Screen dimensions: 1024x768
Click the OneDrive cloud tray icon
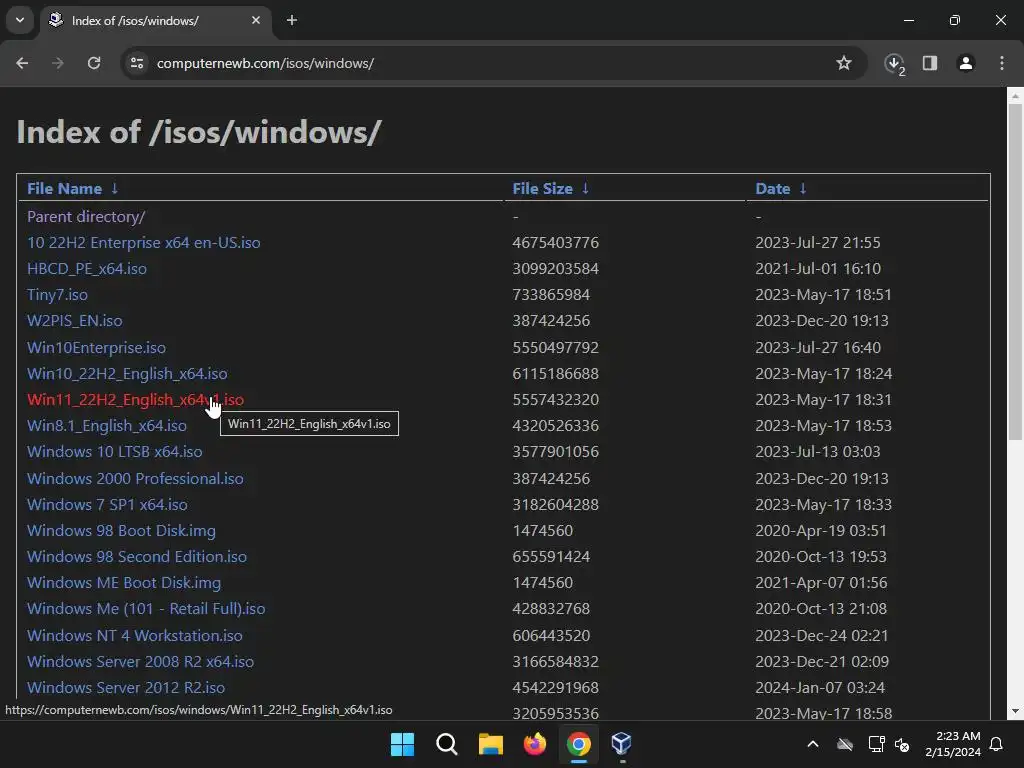coord(845,744)
